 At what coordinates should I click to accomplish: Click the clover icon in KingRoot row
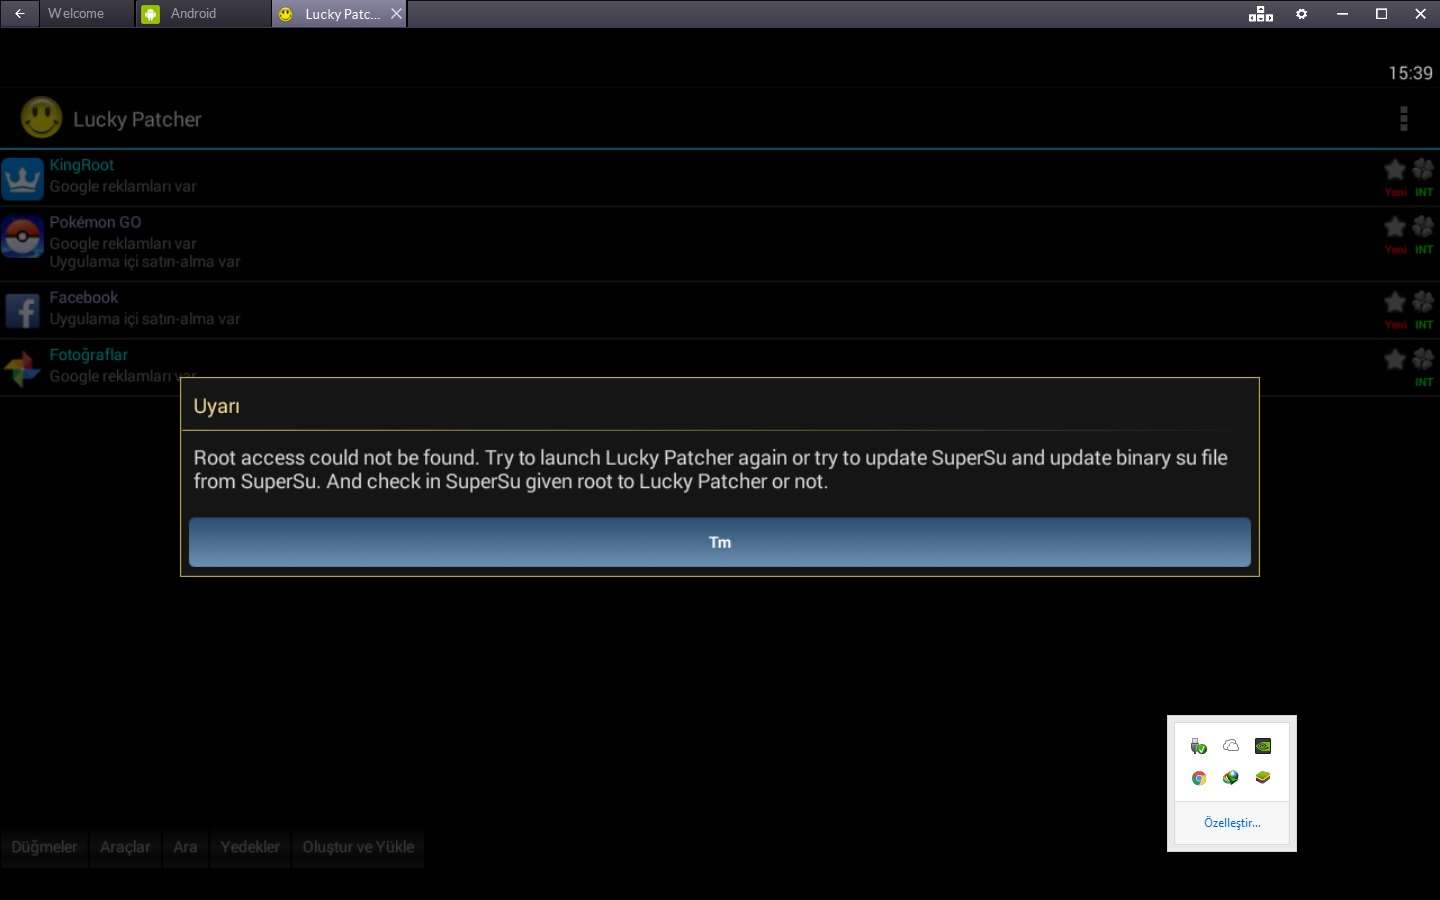click(x=1423, y=170)
